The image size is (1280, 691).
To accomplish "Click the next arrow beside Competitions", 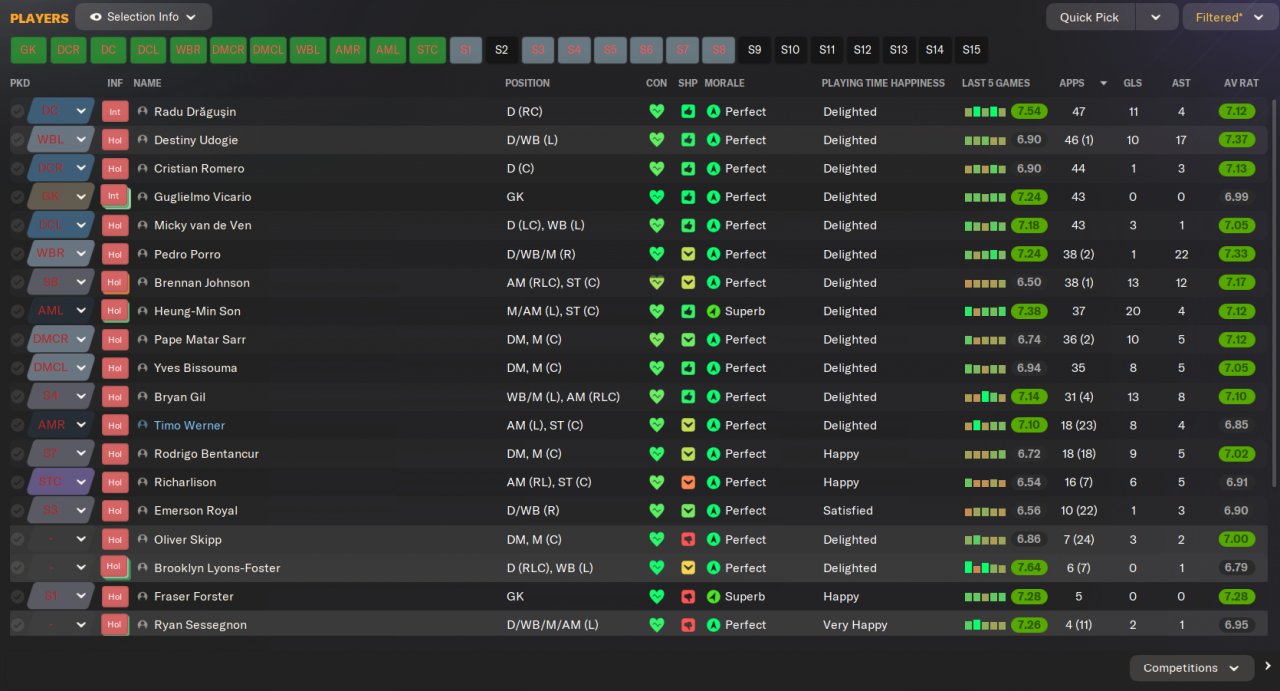I will tap(1267, 667).
